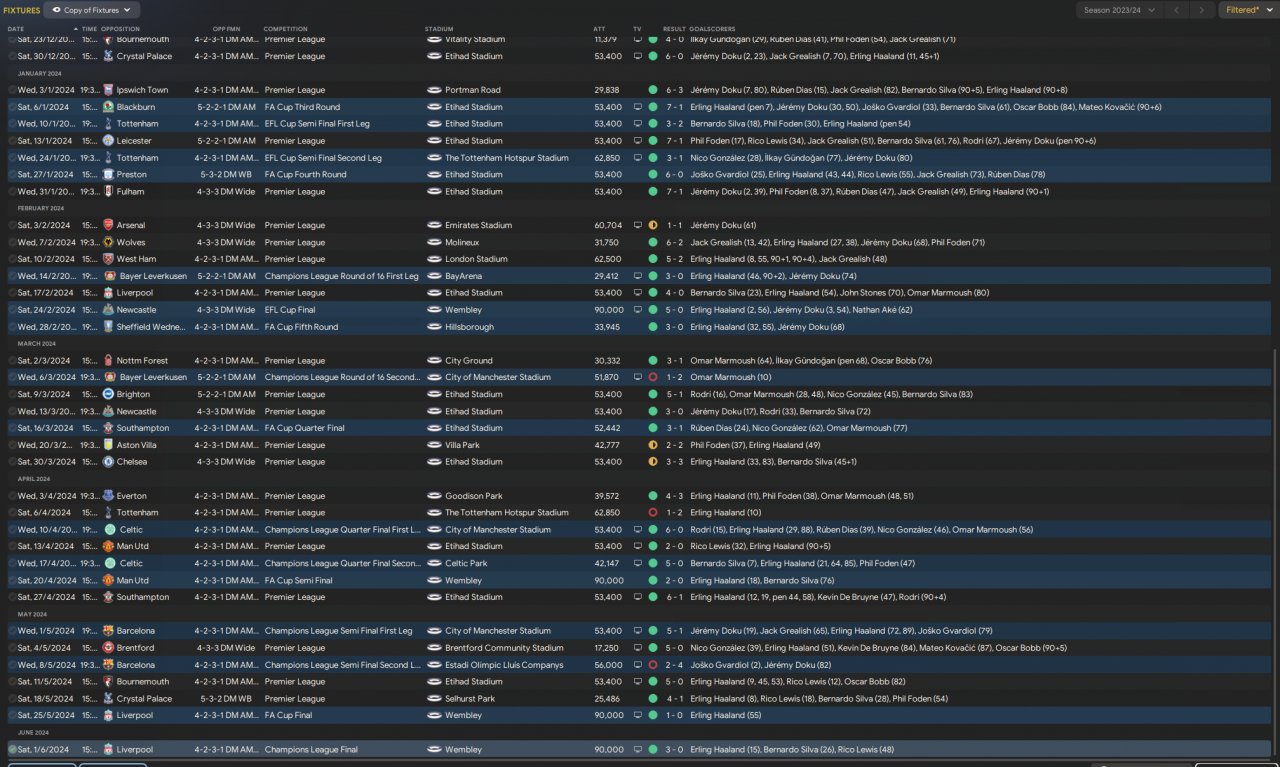
Task: Sort fixtures by the Att column header
Action: tap(599, 29)
